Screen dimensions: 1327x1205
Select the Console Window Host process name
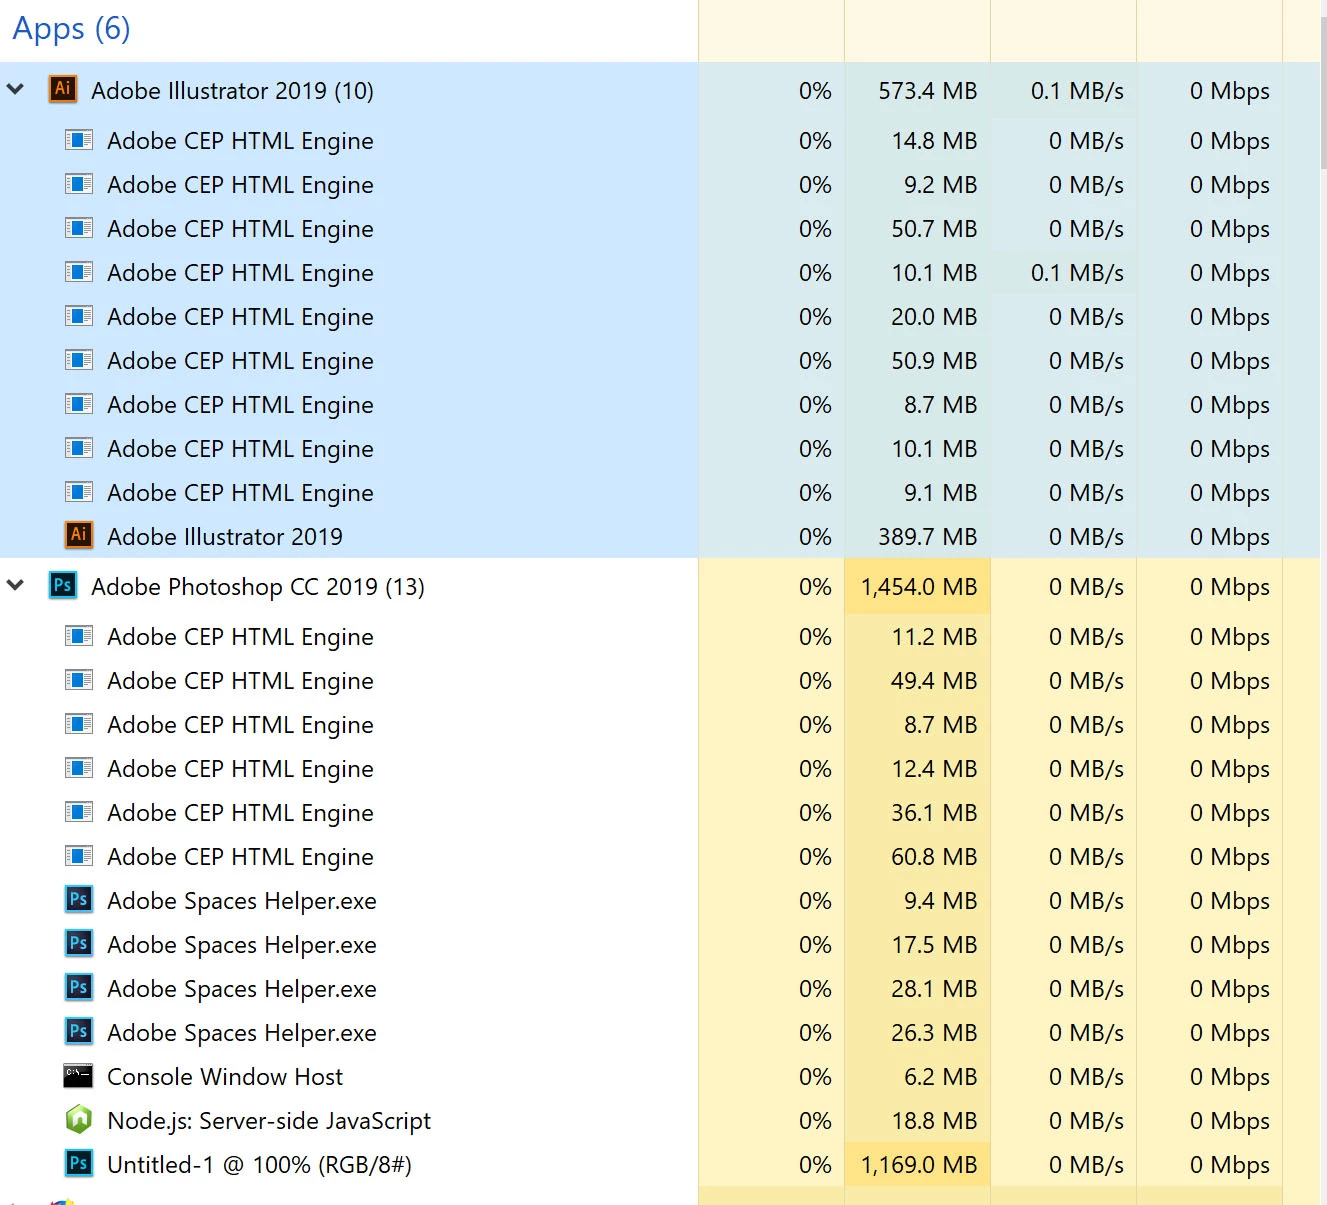click(225, 1077)
